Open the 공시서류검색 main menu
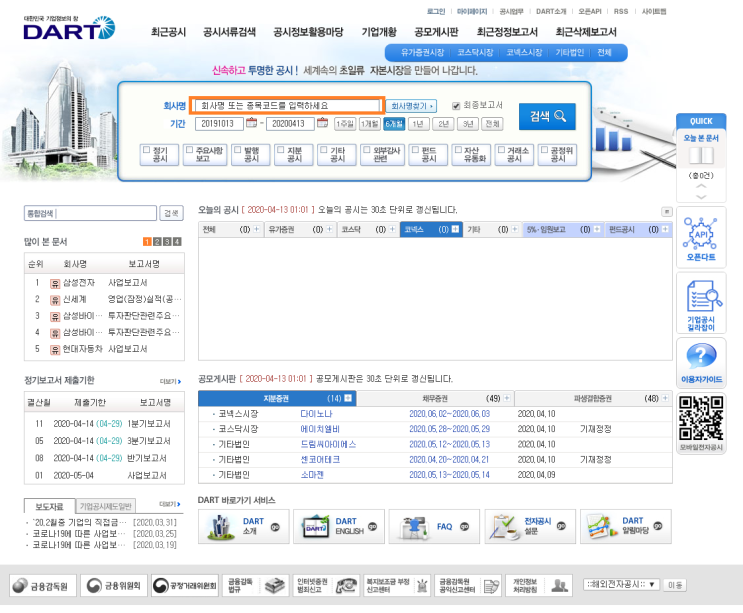Image resolution: width=743 pixels, height=613 pixels. pos(229,32)
